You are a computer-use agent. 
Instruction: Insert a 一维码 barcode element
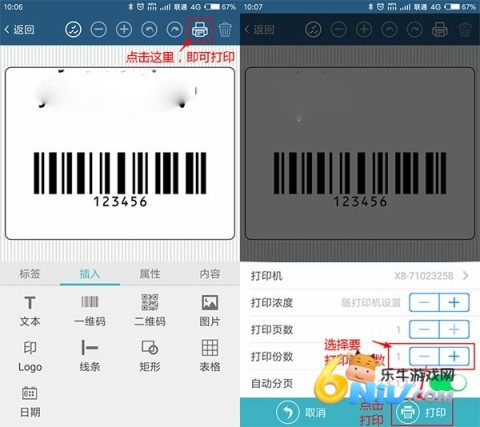90,311
